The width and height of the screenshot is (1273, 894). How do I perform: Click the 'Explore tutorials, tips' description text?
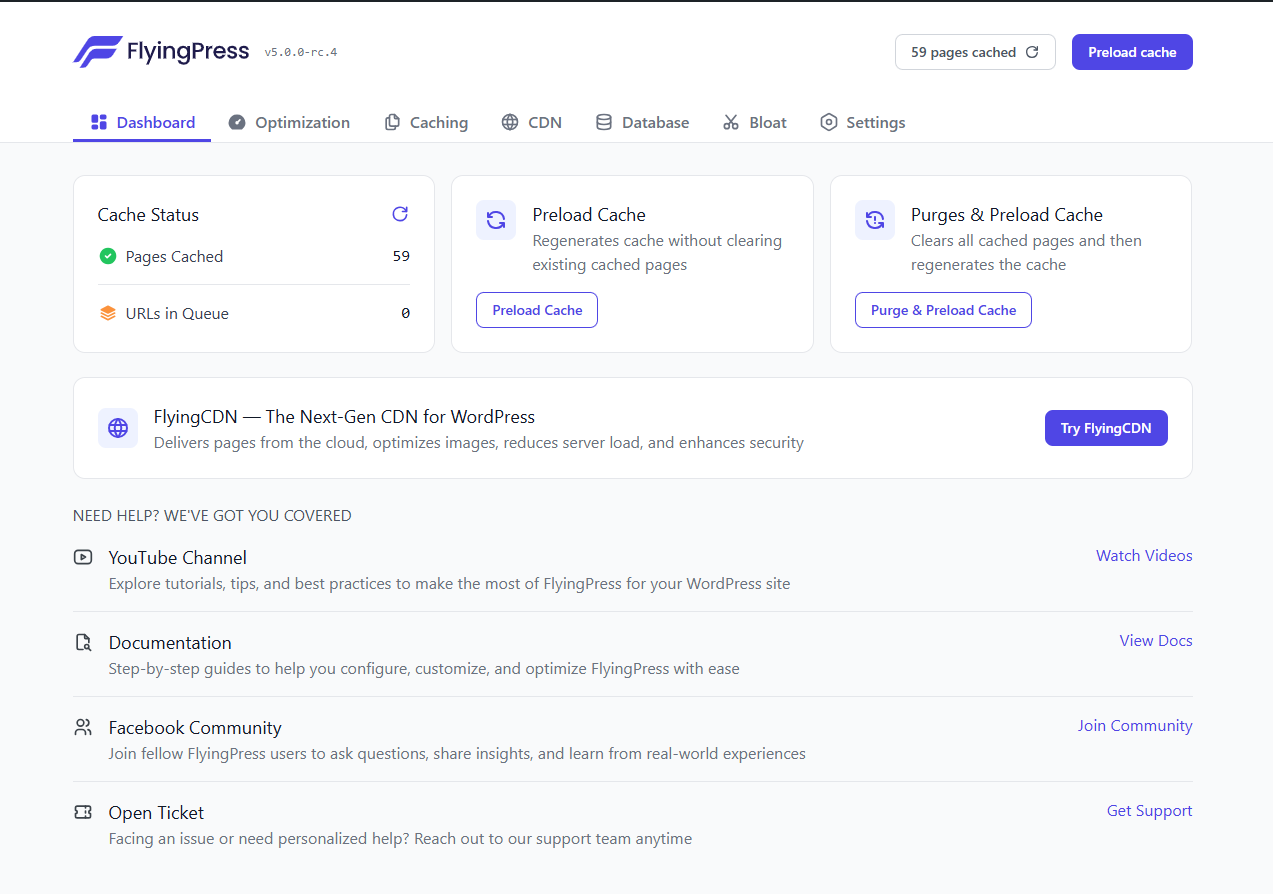449,584
